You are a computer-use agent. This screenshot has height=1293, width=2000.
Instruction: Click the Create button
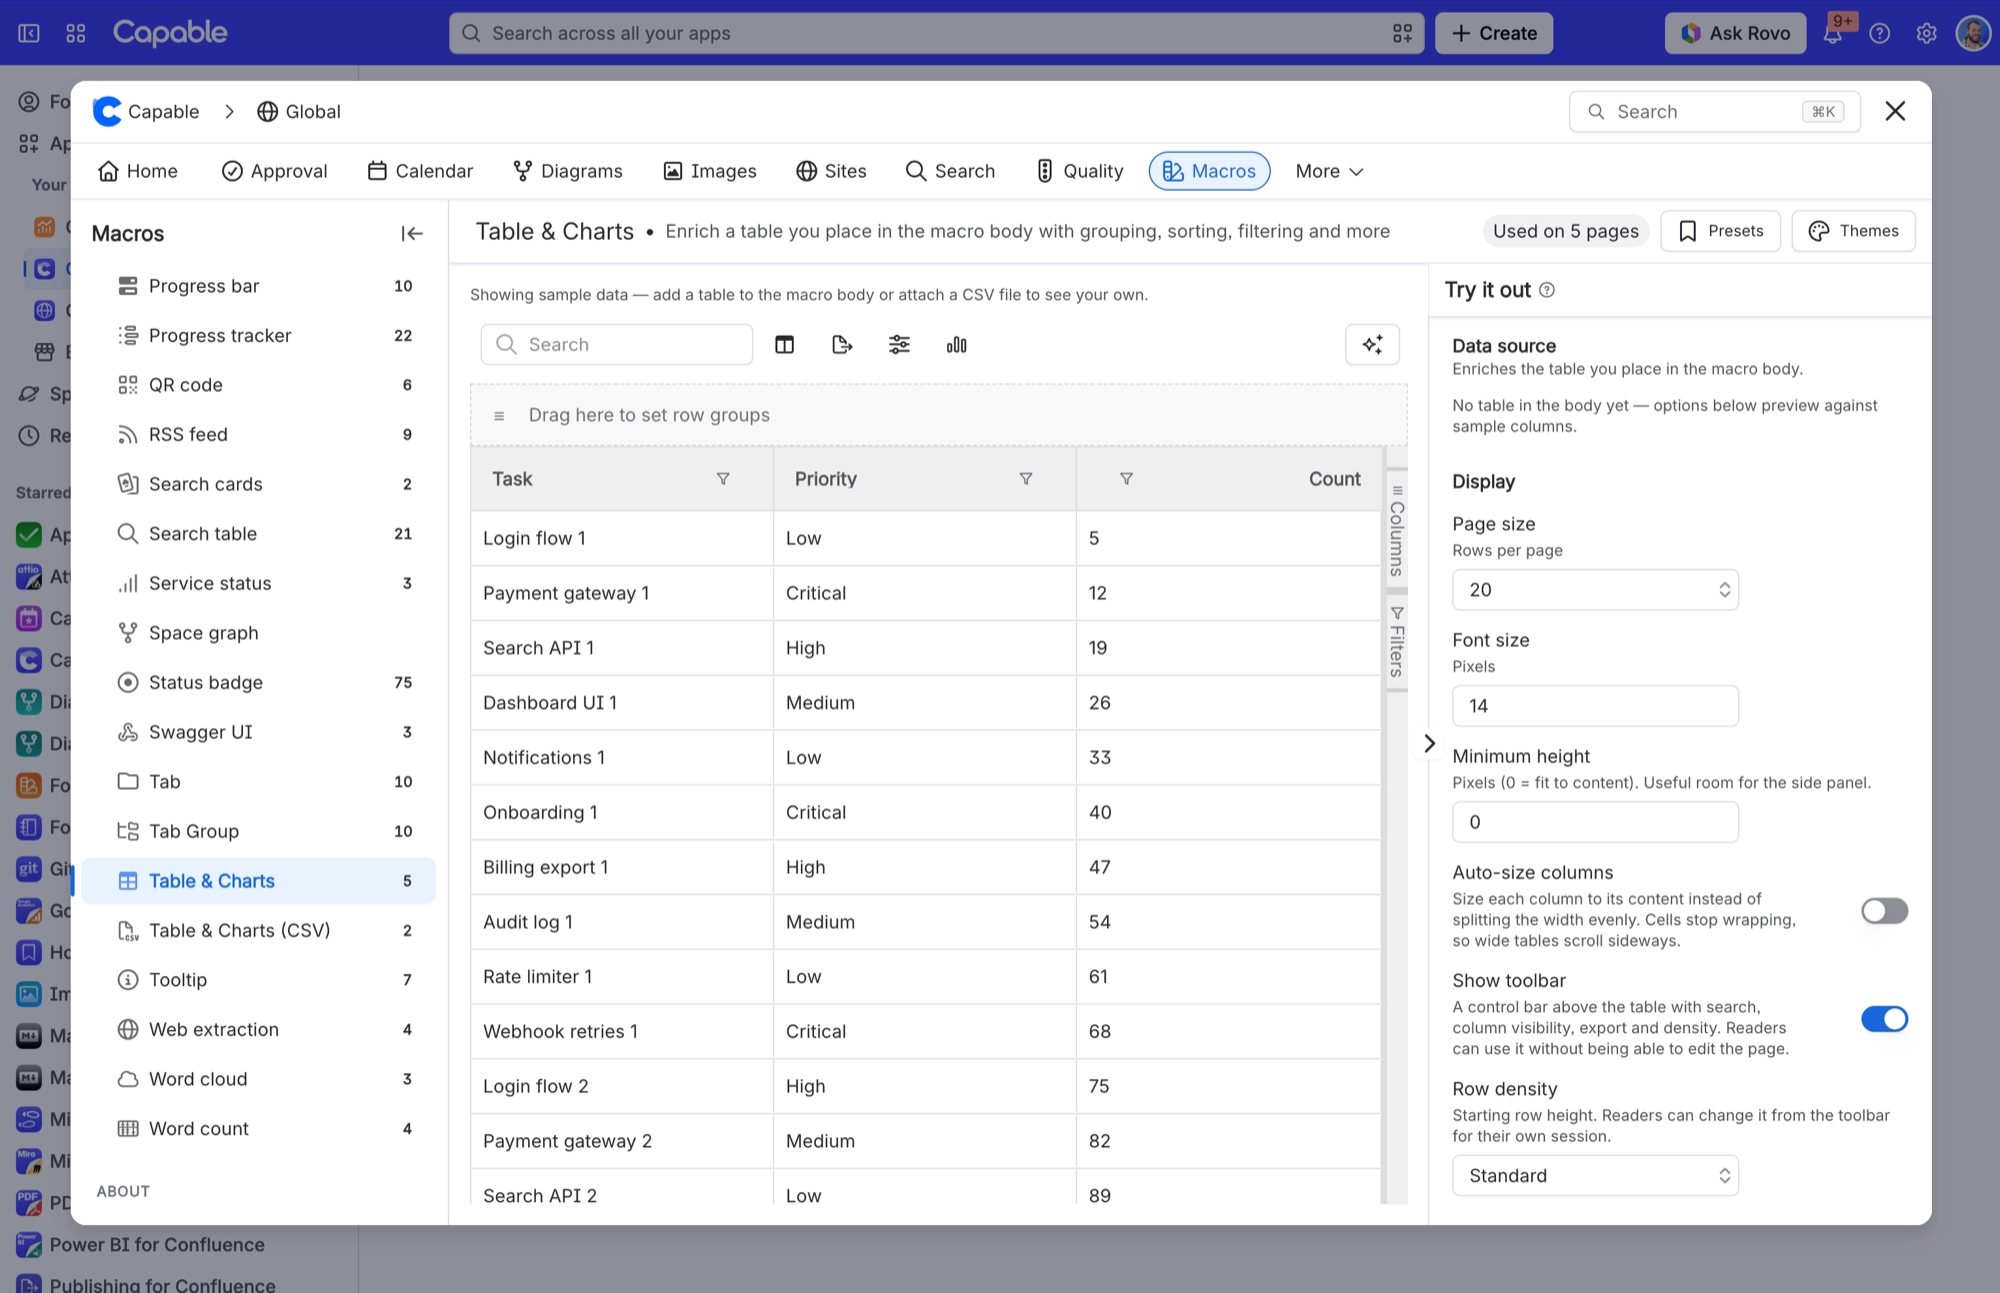coord(1494,33)
